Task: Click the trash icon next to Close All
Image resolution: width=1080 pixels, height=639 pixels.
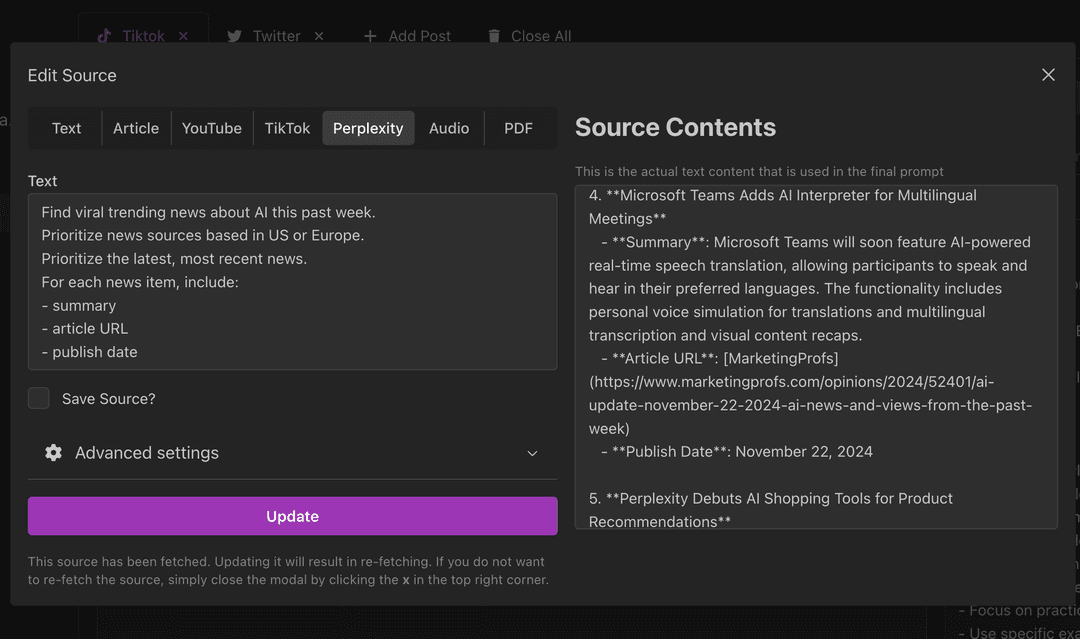Action: (x=493, y=35)
